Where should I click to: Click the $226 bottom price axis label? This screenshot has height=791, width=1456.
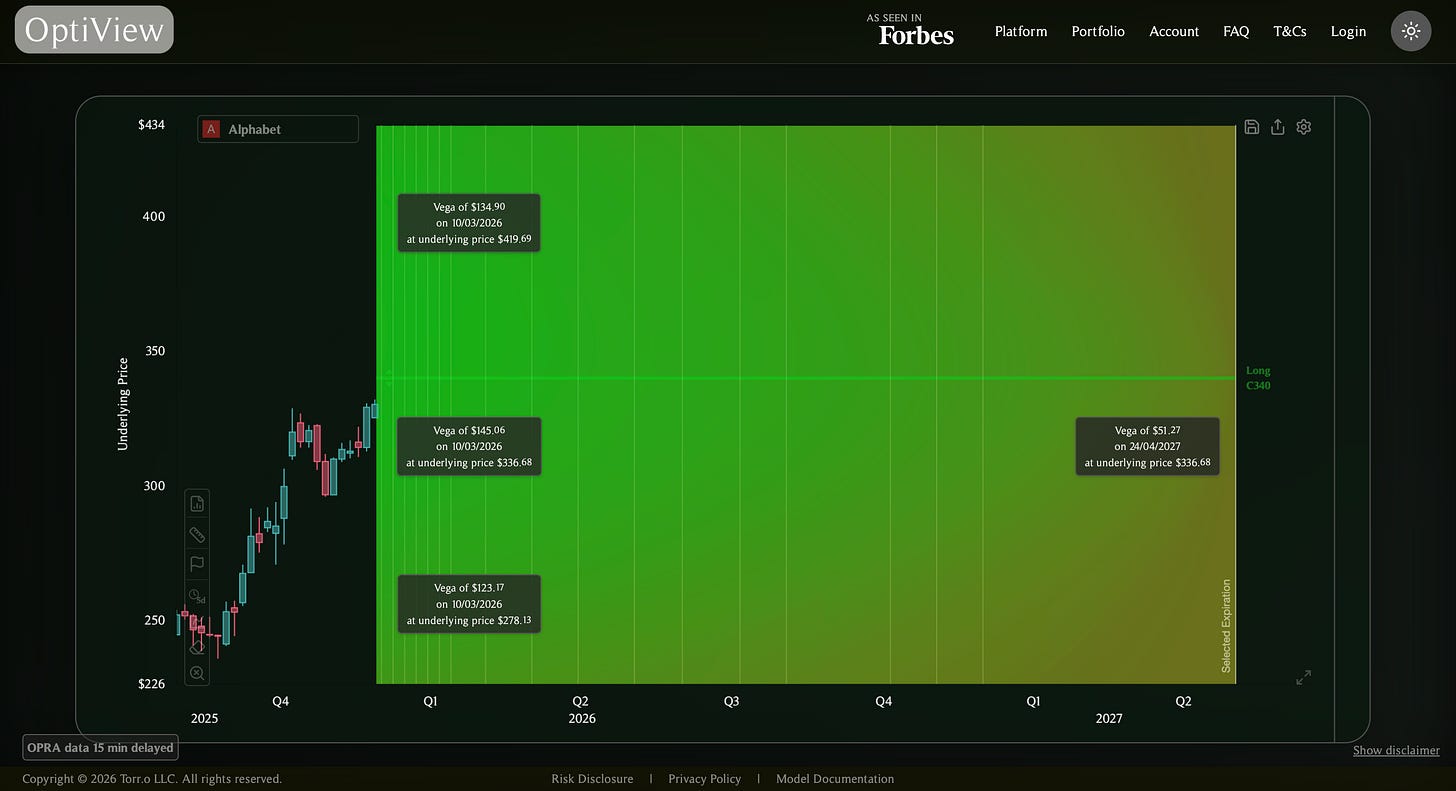(x=151, y=684)
